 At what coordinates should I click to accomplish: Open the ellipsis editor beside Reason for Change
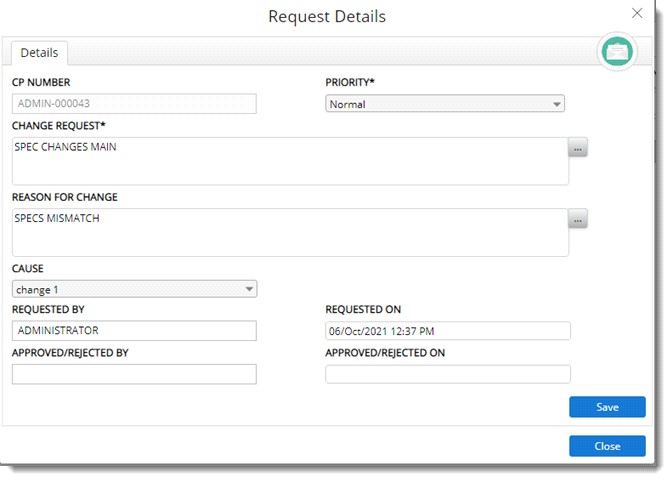tap(578, 219)
